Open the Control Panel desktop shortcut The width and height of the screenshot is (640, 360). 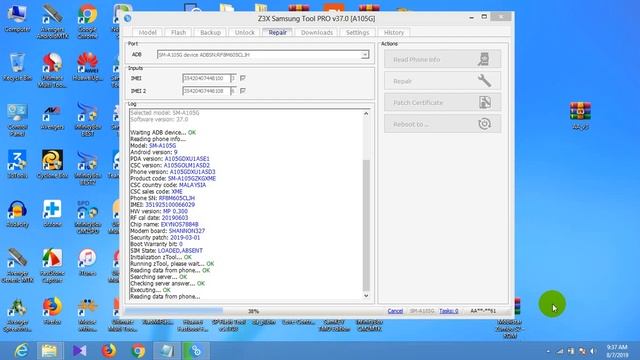pos(17,120)
